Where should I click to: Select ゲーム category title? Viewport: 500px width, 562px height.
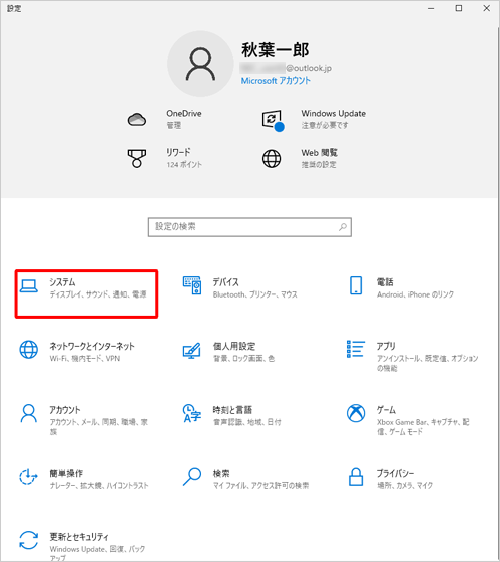pyautogui.click(x=386, y=410)
